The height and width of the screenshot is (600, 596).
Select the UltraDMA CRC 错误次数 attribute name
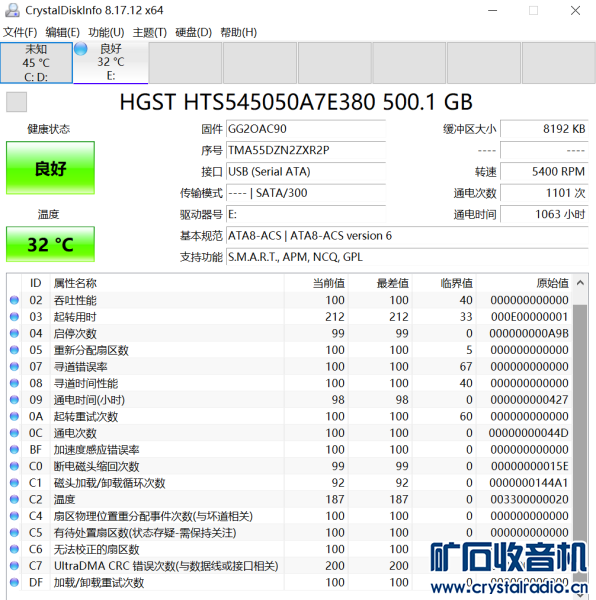[x=166, y=566]
